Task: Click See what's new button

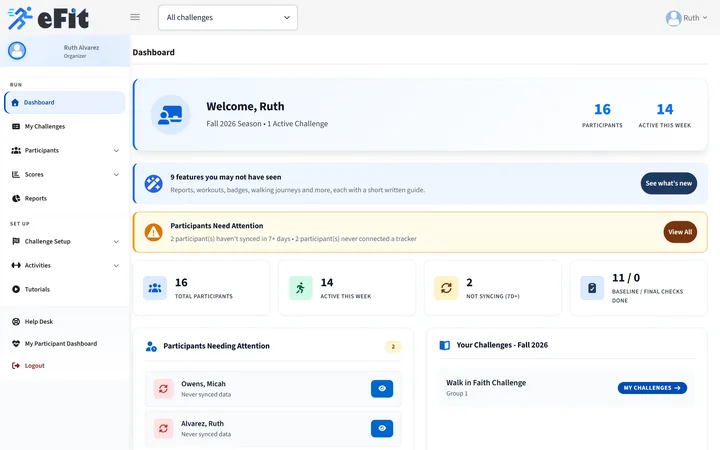Action: pyautogui.click(x=669, y=183)
